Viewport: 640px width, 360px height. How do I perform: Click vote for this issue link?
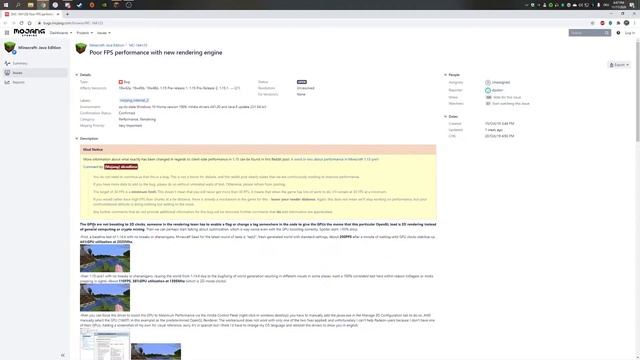(507, 97)
